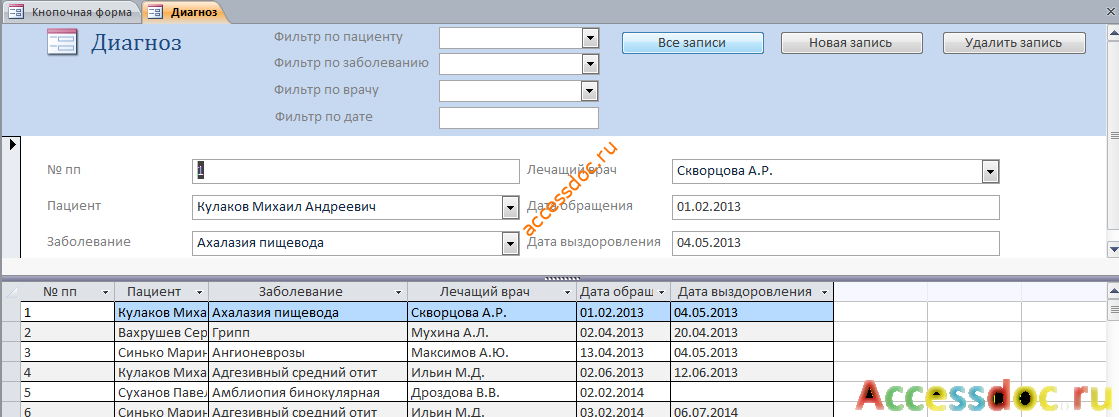Click the select-all corner box of the datasheet

(11, 291)
